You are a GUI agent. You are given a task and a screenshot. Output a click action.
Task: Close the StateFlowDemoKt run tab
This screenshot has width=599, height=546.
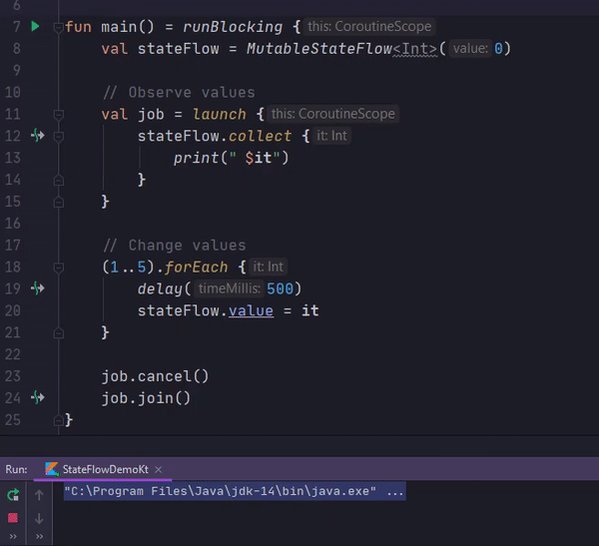pyautogui.click(x=159, y=469)
